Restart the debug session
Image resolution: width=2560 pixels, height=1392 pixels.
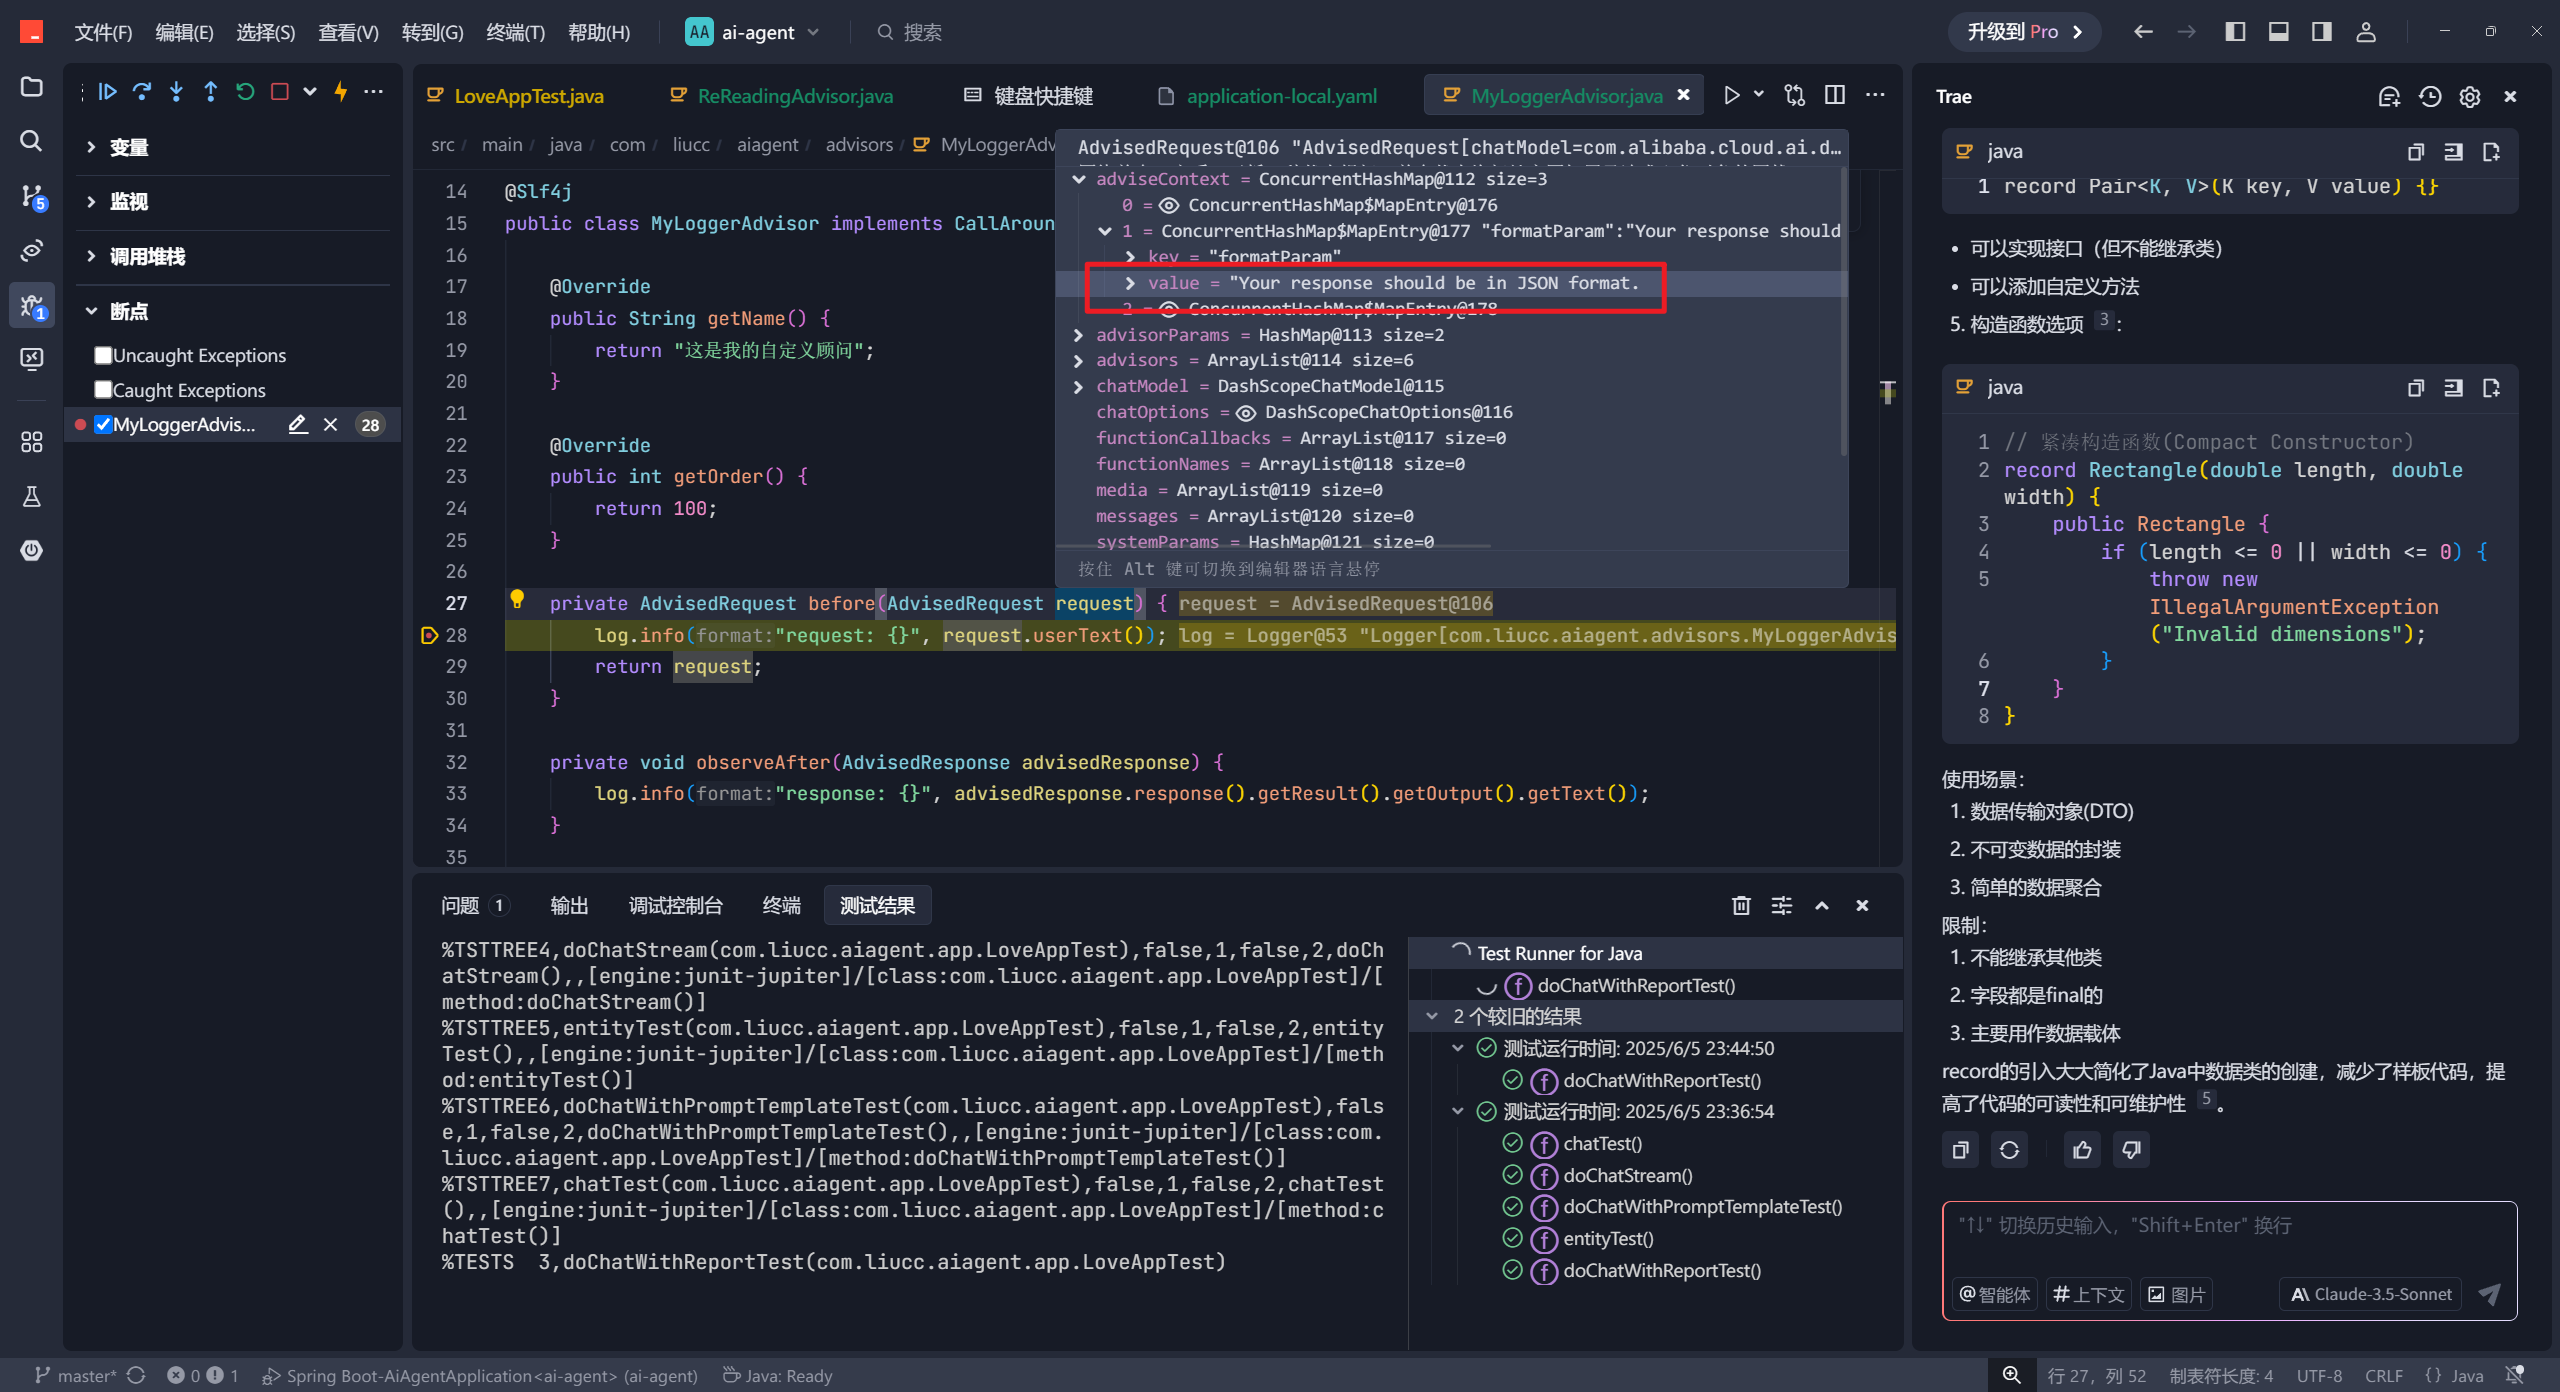point(245,92)
